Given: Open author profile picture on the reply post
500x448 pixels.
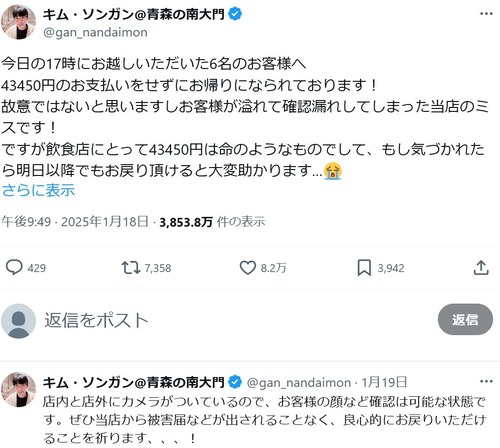Looking at the screenshot, I should 18,390.
